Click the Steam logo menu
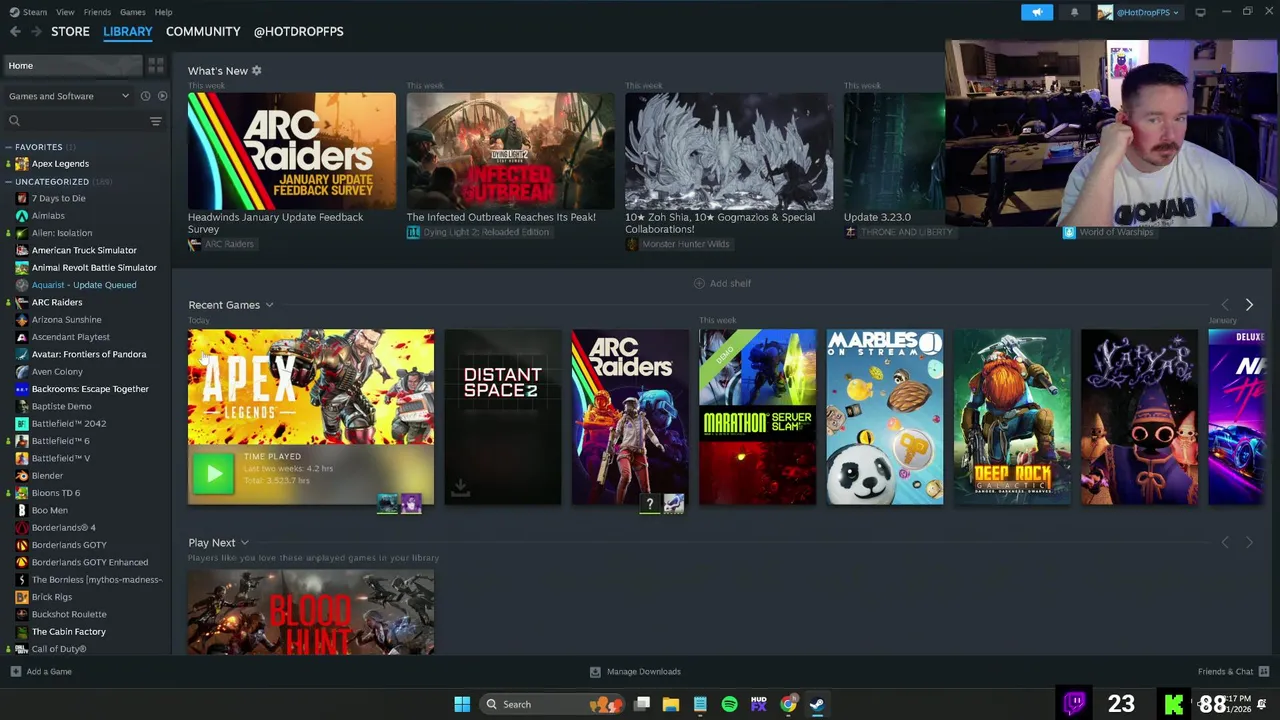The image size is (1280, 720). (28, 12)
